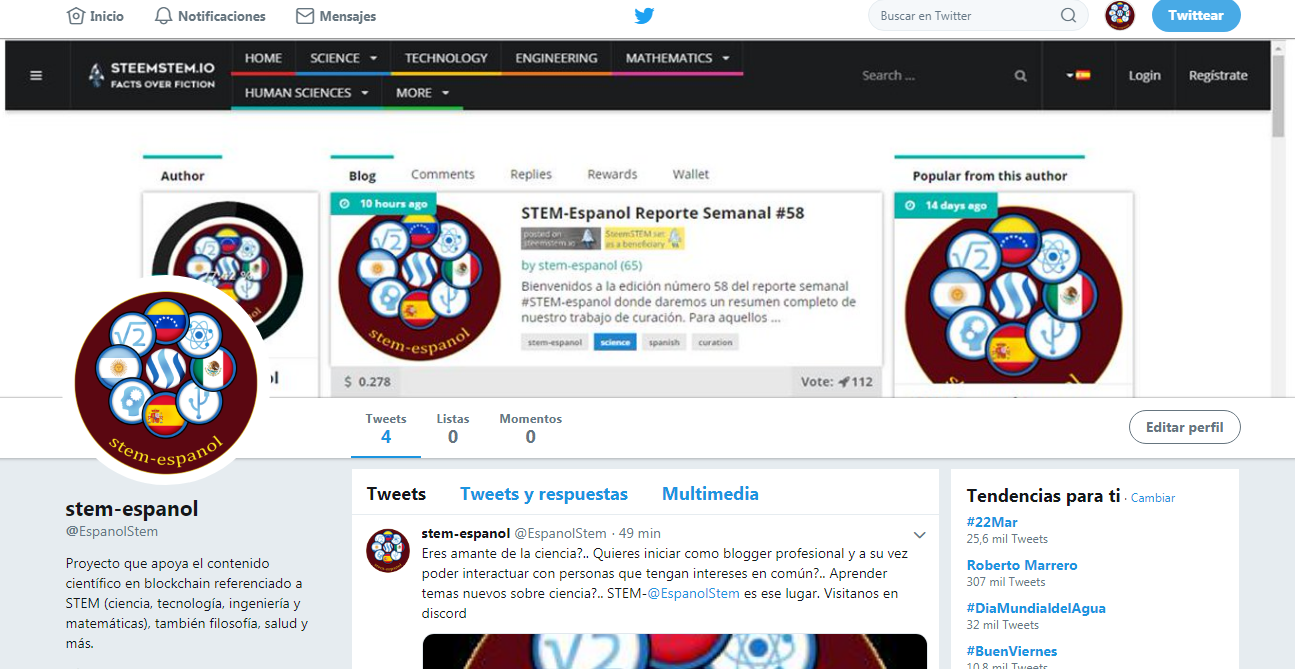The width and height of the screenshot is (1295, 669).
Task: Switch to the Wallet tab
Action: [690, 174]
